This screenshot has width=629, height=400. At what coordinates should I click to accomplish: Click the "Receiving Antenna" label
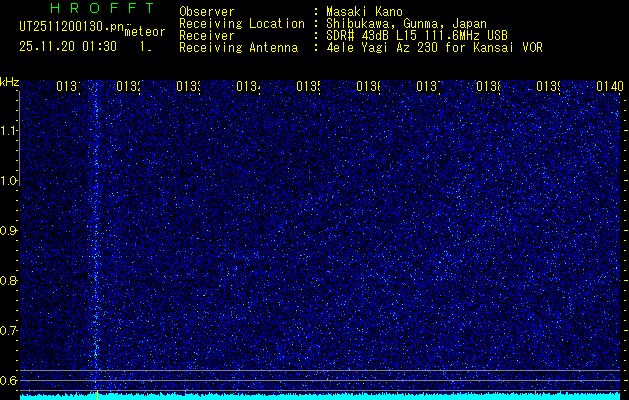(x=238, y=48)
